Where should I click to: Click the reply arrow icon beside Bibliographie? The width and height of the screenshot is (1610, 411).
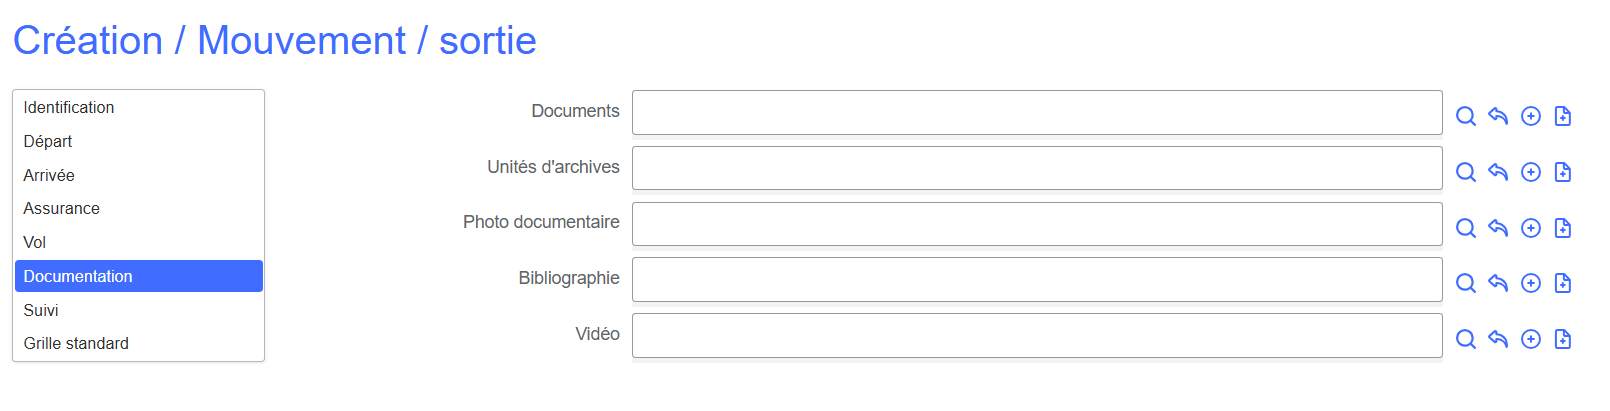pyautogui.click(x=1497, y=283)
